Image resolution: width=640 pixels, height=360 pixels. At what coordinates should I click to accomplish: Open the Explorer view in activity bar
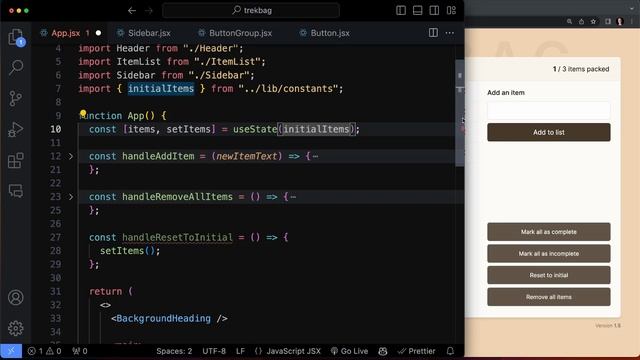pyautogui.click(x=16, y=38)
